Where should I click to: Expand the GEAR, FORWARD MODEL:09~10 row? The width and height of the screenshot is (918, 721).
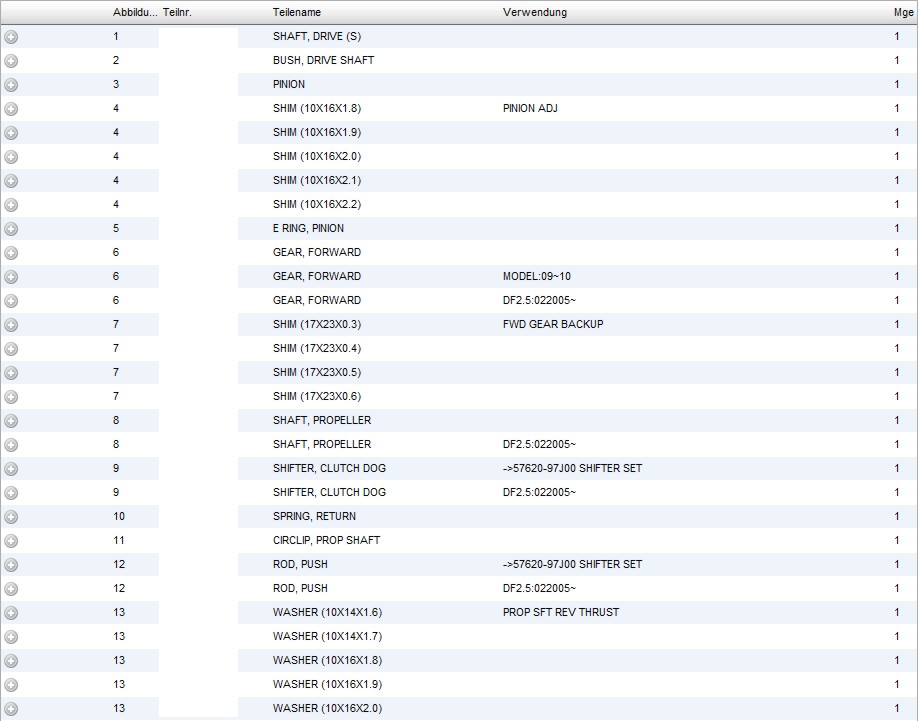tap(11, 277)
